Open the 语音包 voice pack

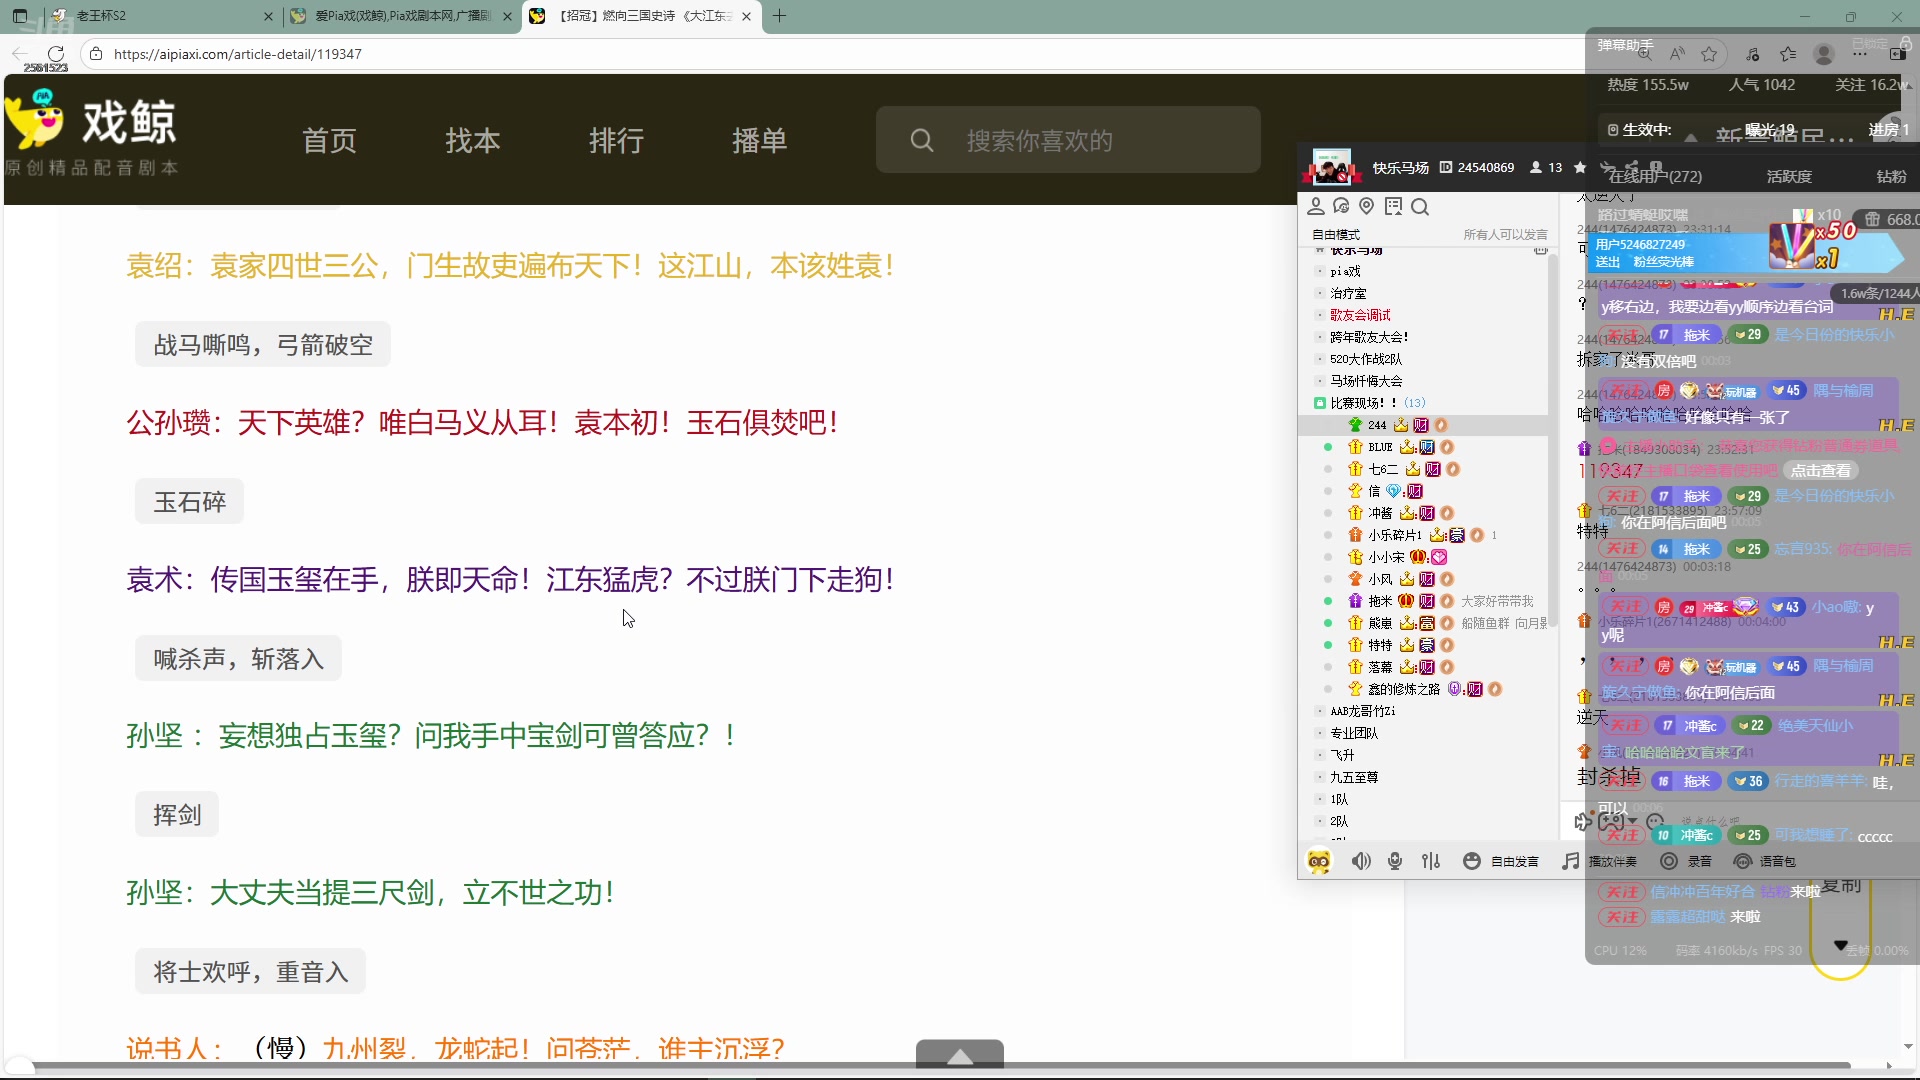point(1765,861)
